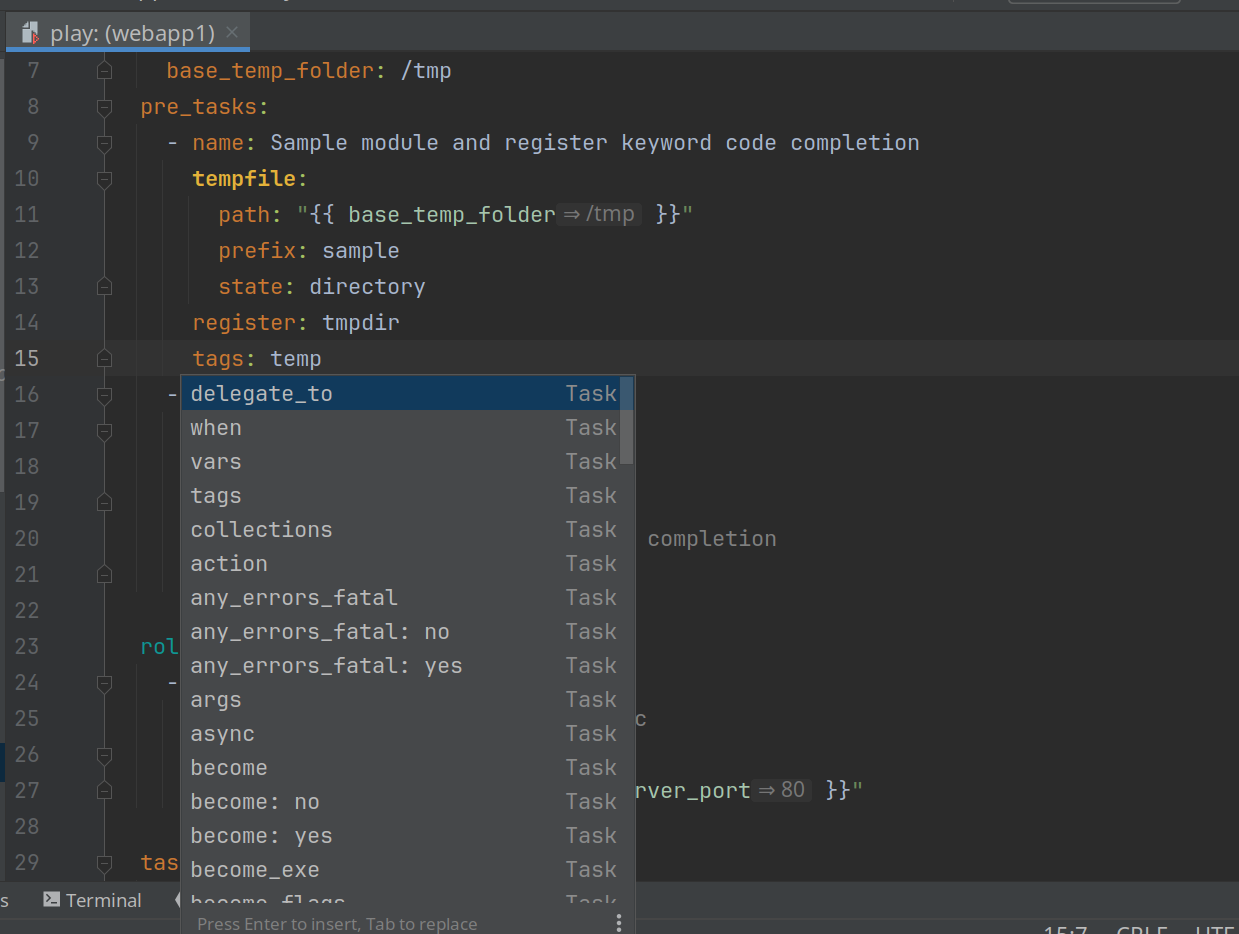Viewport: 1239px width, 934px height.
Task: Toggle the fold marker on line 24
Action: coord(104,683)
